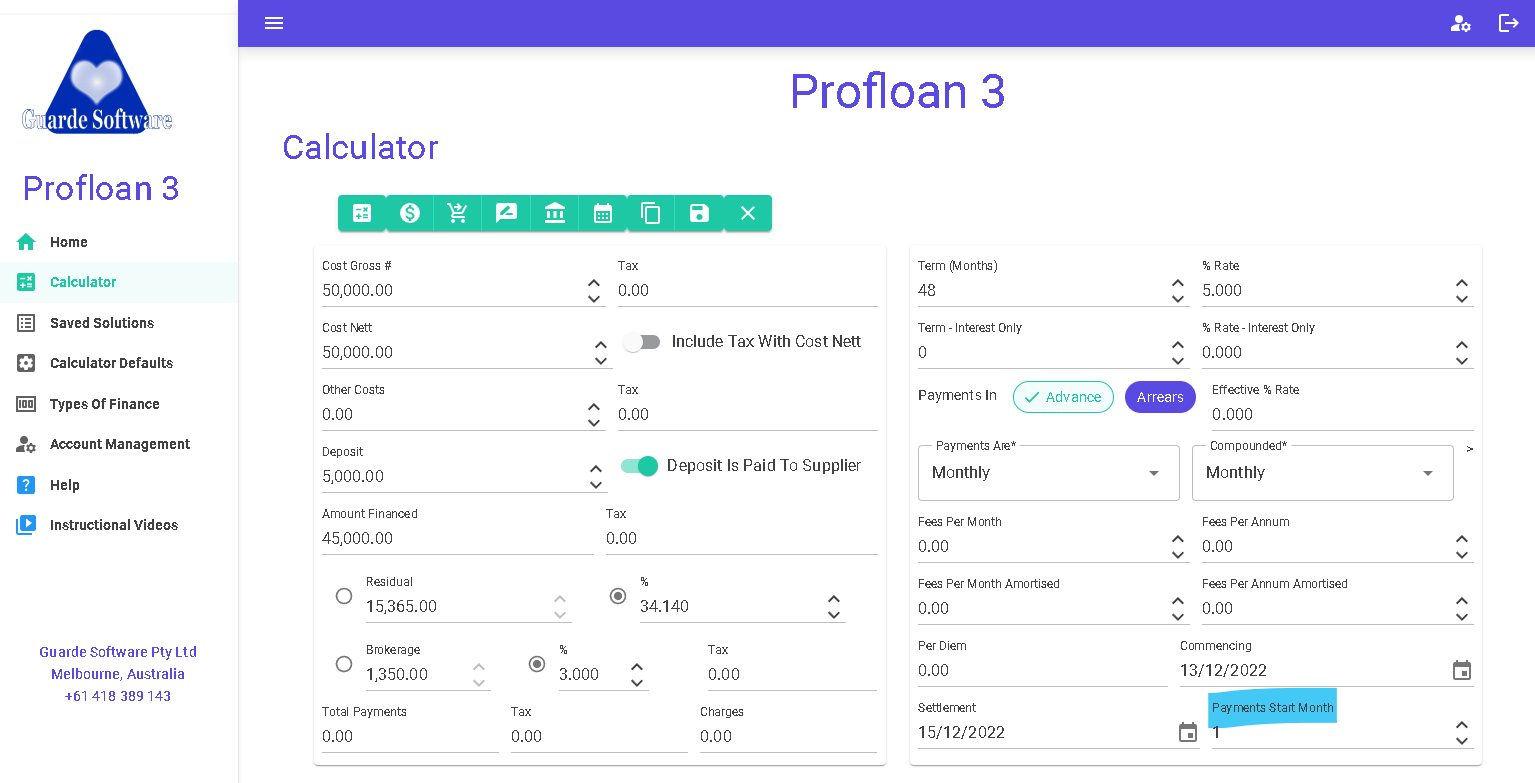Toggle Deposit Is Paid To Supplier switch
The image size is (1535, 783).
pos(640,466)
